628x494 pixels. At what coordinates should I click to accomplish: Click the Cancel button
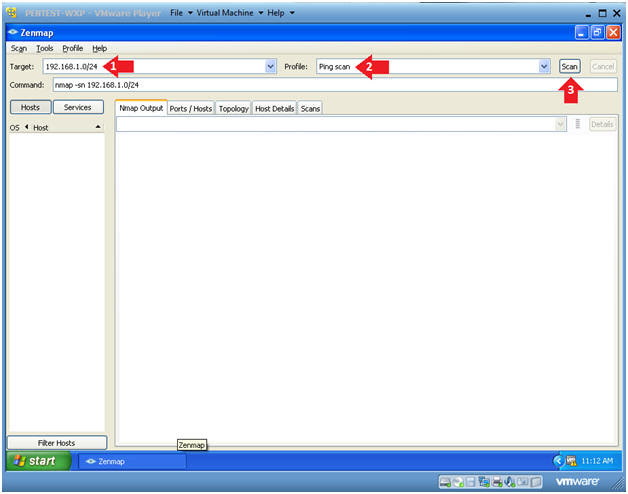[x=603, y=67]
